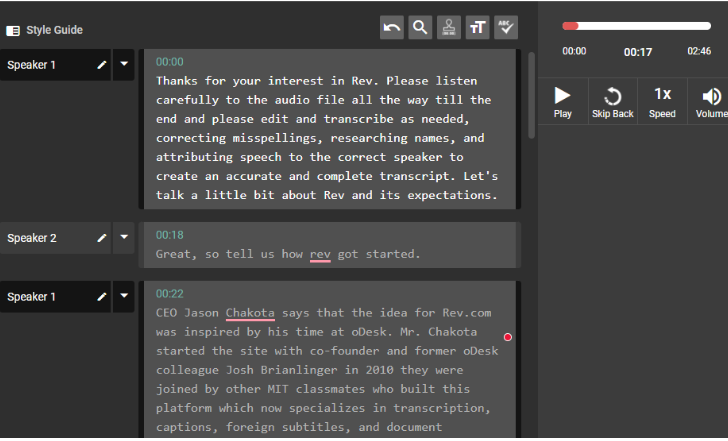The height and width of the screenshot is (441, 728).
Task: Click the underlined name 'Chakota'
Action: pyautogui.click(x=250, y=313)
